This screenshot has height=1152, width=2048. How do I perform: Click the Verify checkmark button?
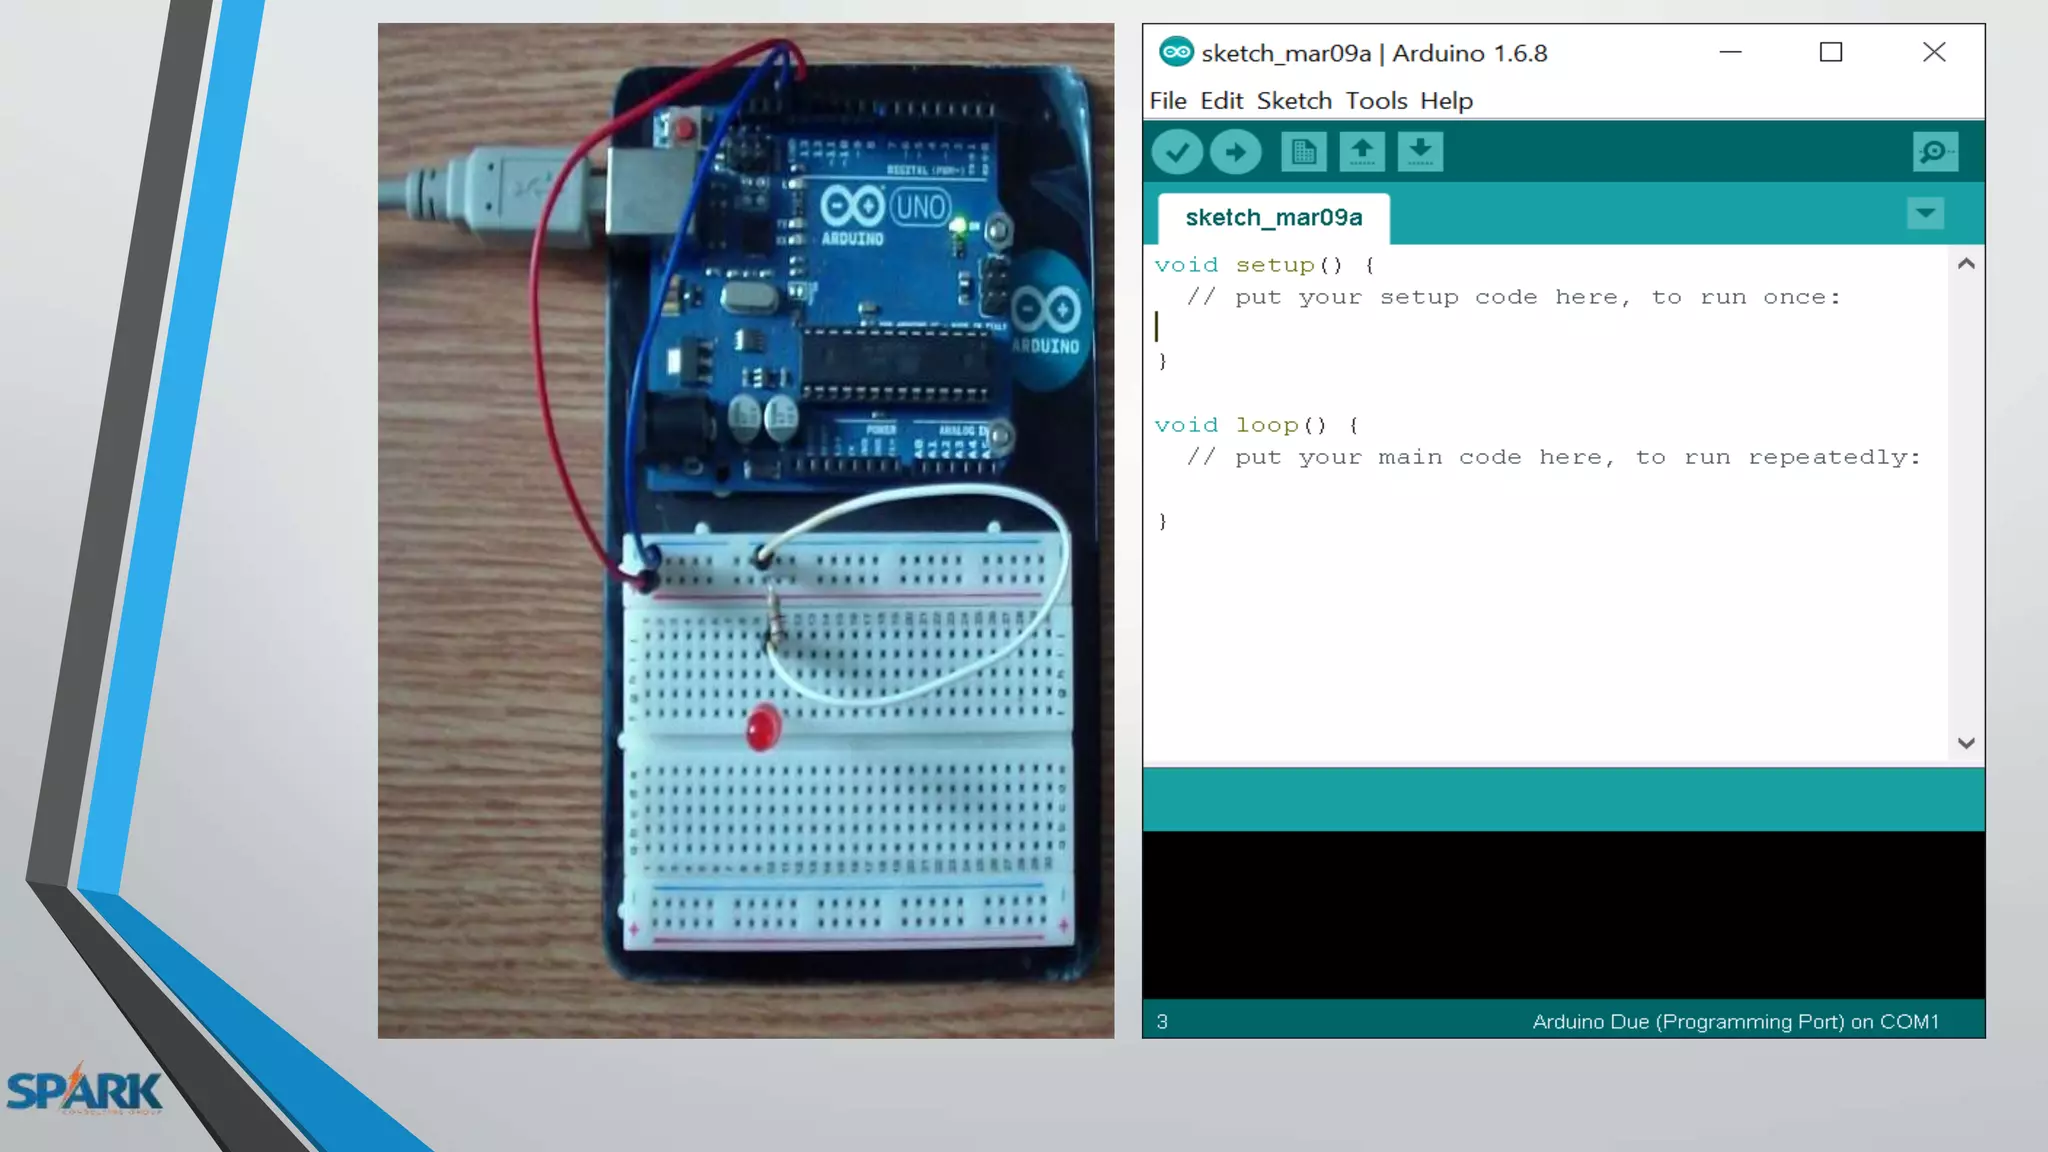click(1177, 152)
